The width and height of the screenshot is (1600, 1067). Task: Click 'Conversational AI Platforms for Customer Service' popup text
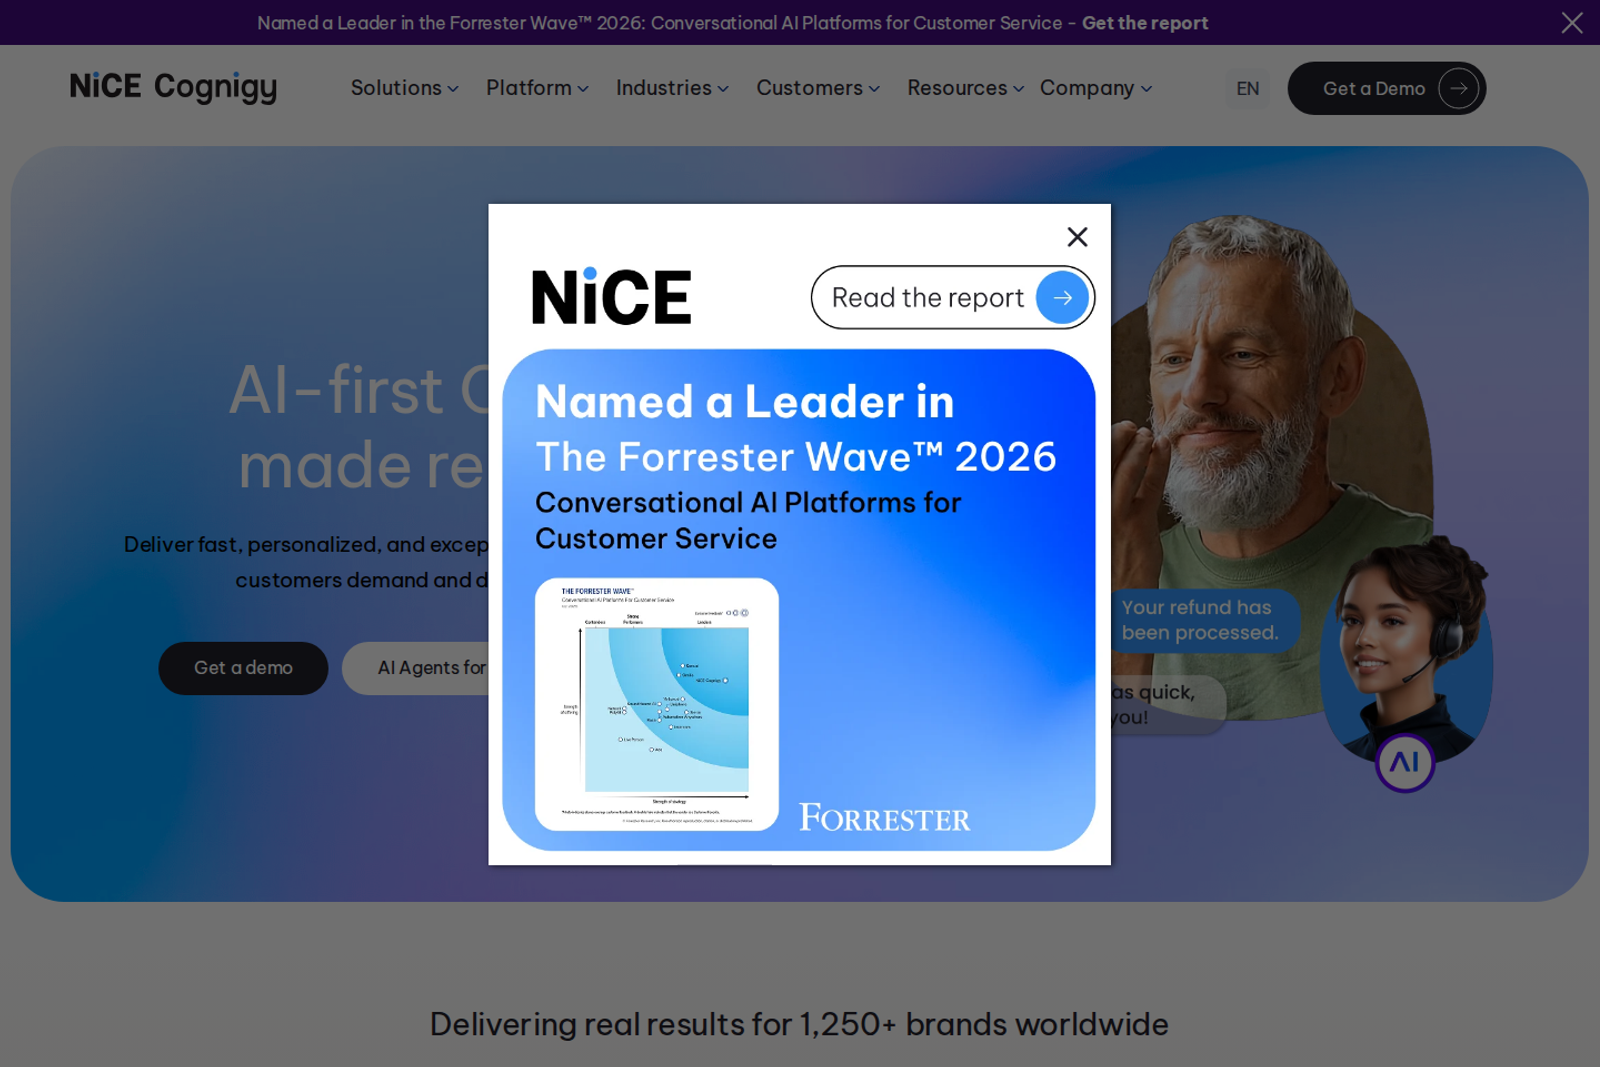[x=748, y=520]
